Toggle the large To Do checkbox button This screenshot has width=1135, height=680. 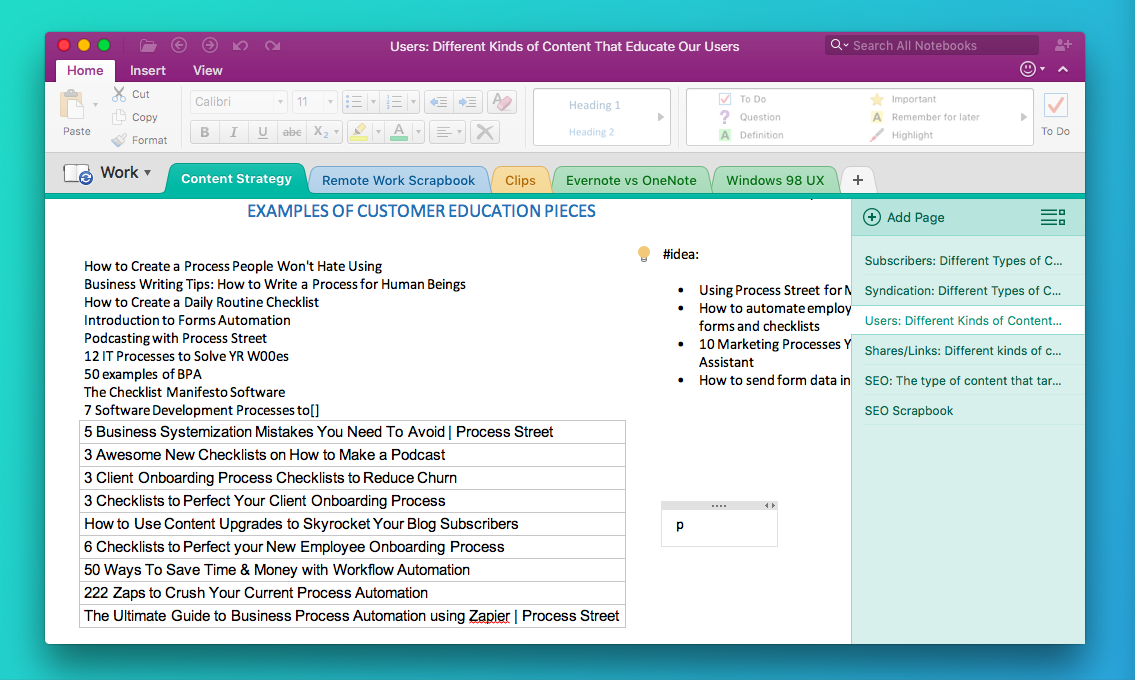[1055, 106]
